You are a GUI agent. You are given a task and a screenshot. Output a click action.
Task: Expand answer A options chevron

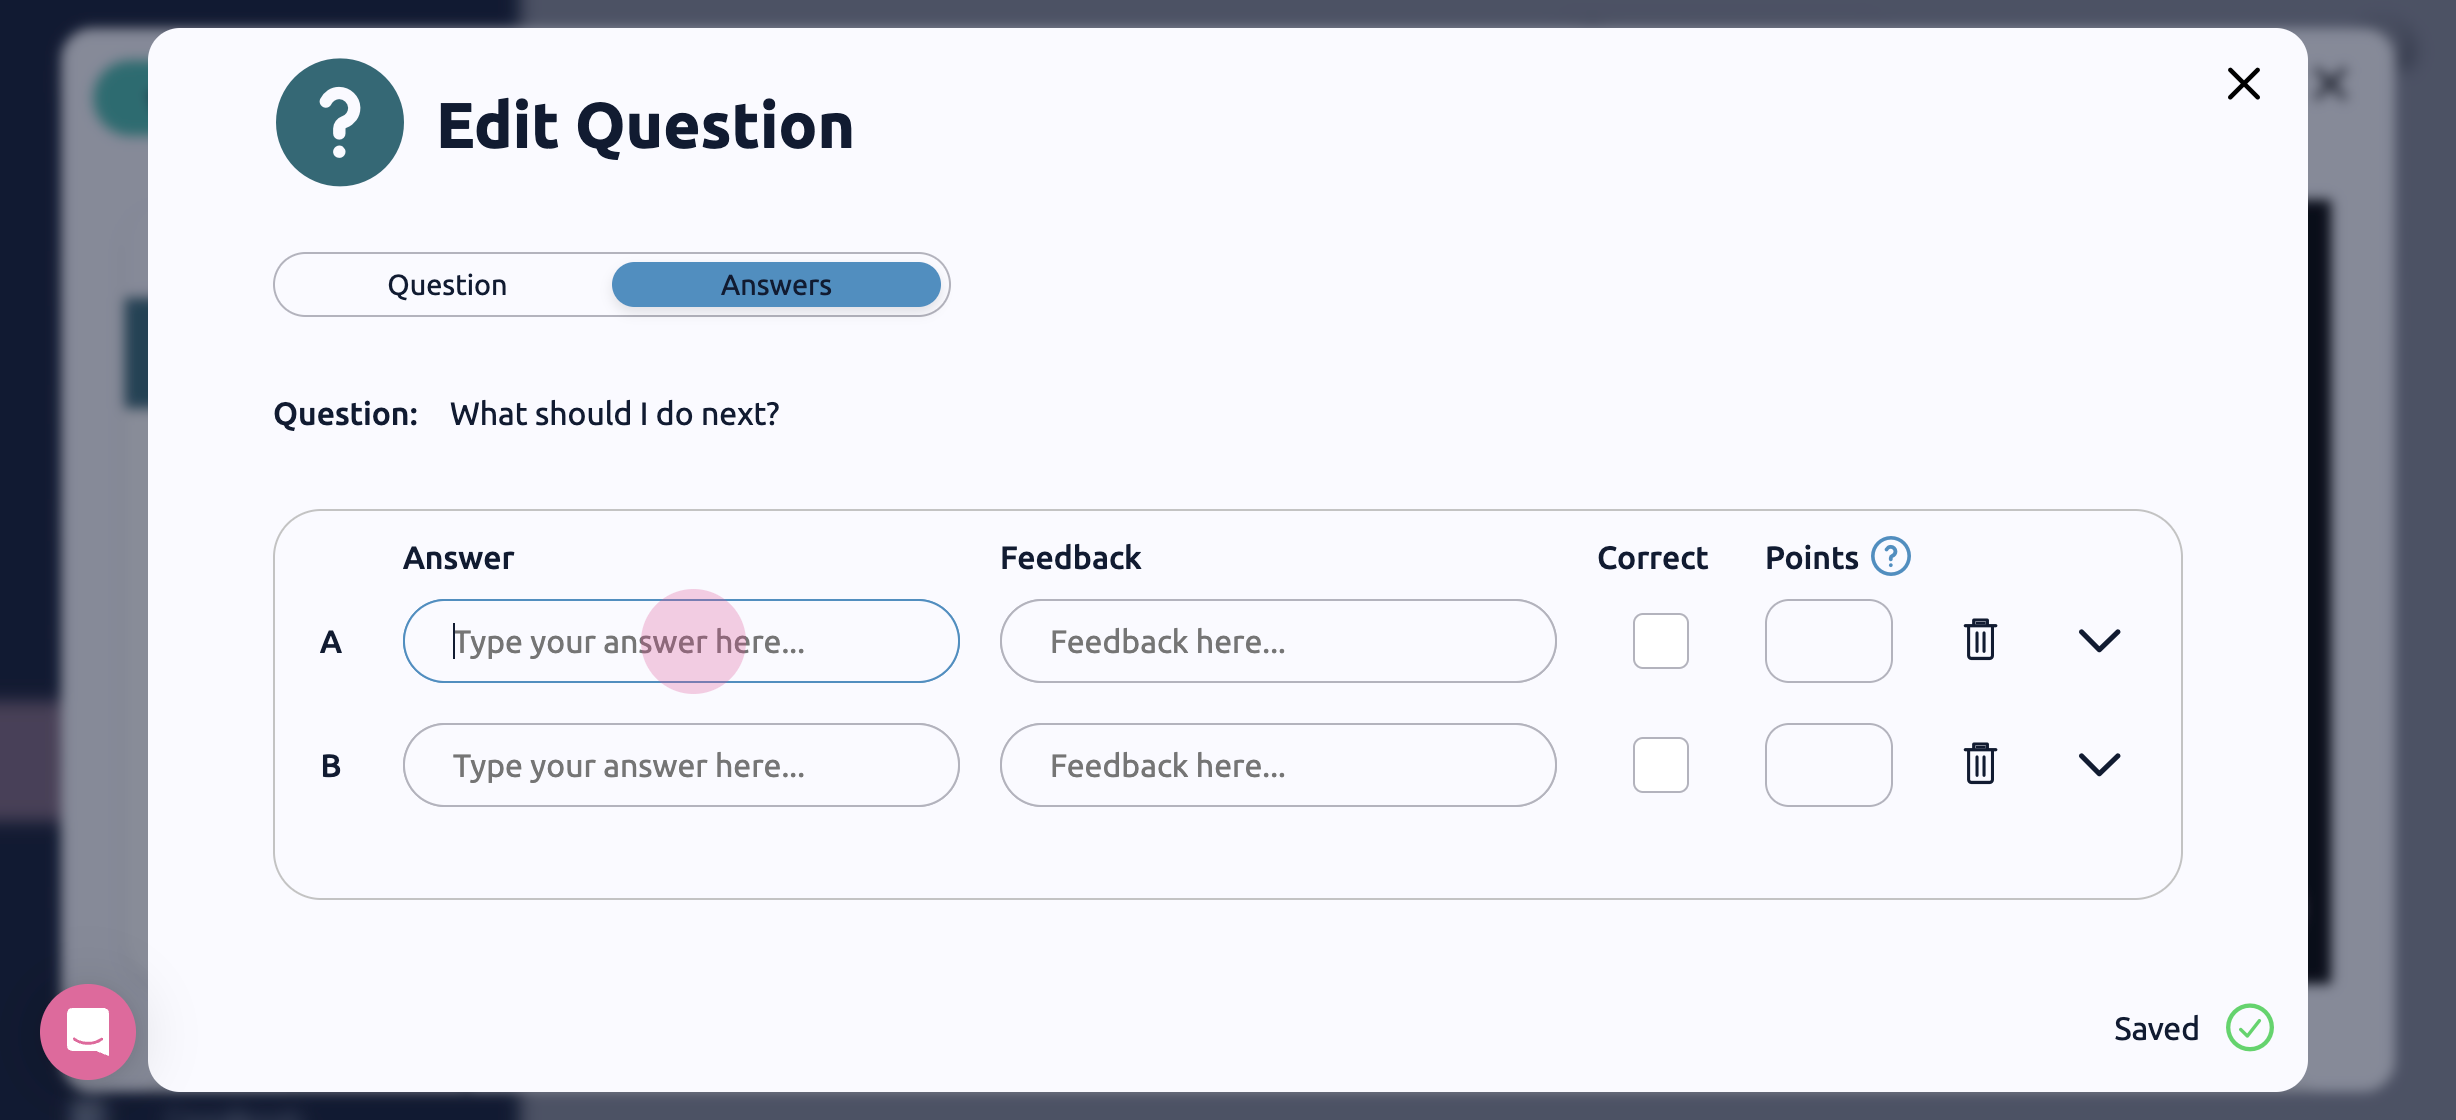[2099, 640]
